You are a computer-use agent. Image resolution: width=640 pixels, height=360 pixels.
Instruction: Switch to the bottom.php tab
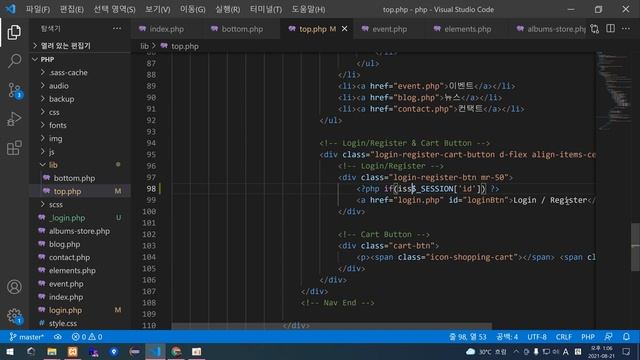point(242,29)
